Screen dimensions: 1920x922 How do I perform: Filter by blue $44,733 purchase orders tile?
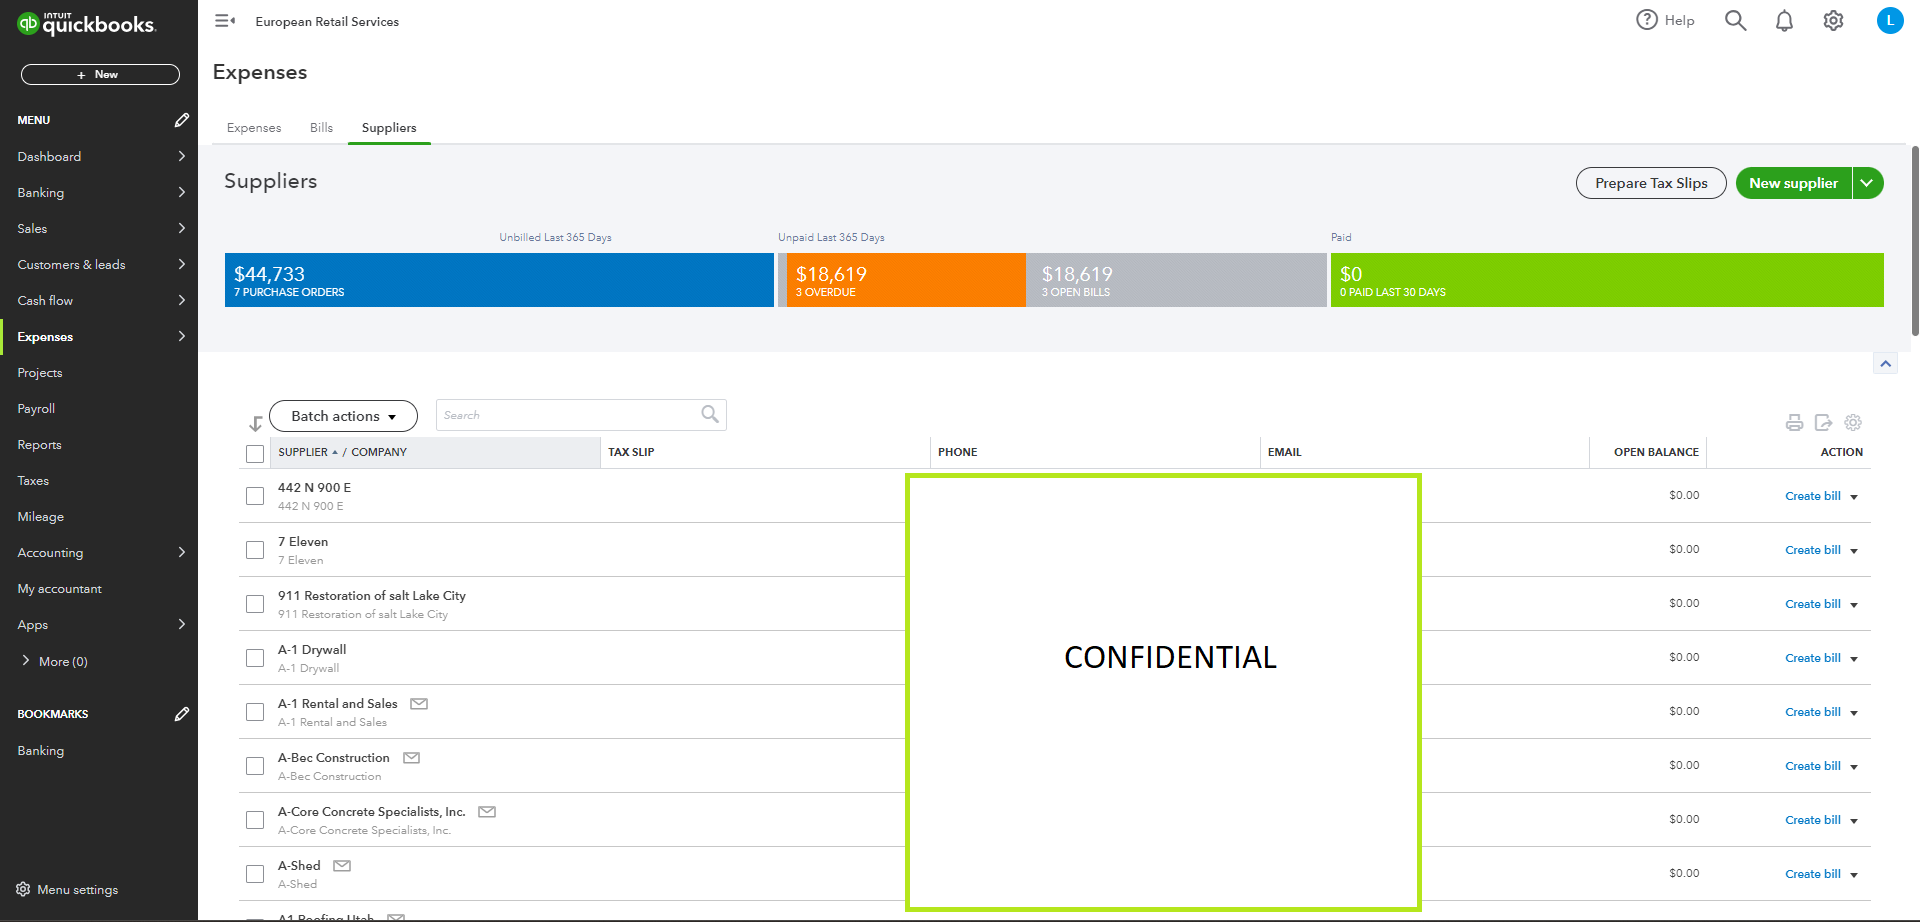point(499,280)
